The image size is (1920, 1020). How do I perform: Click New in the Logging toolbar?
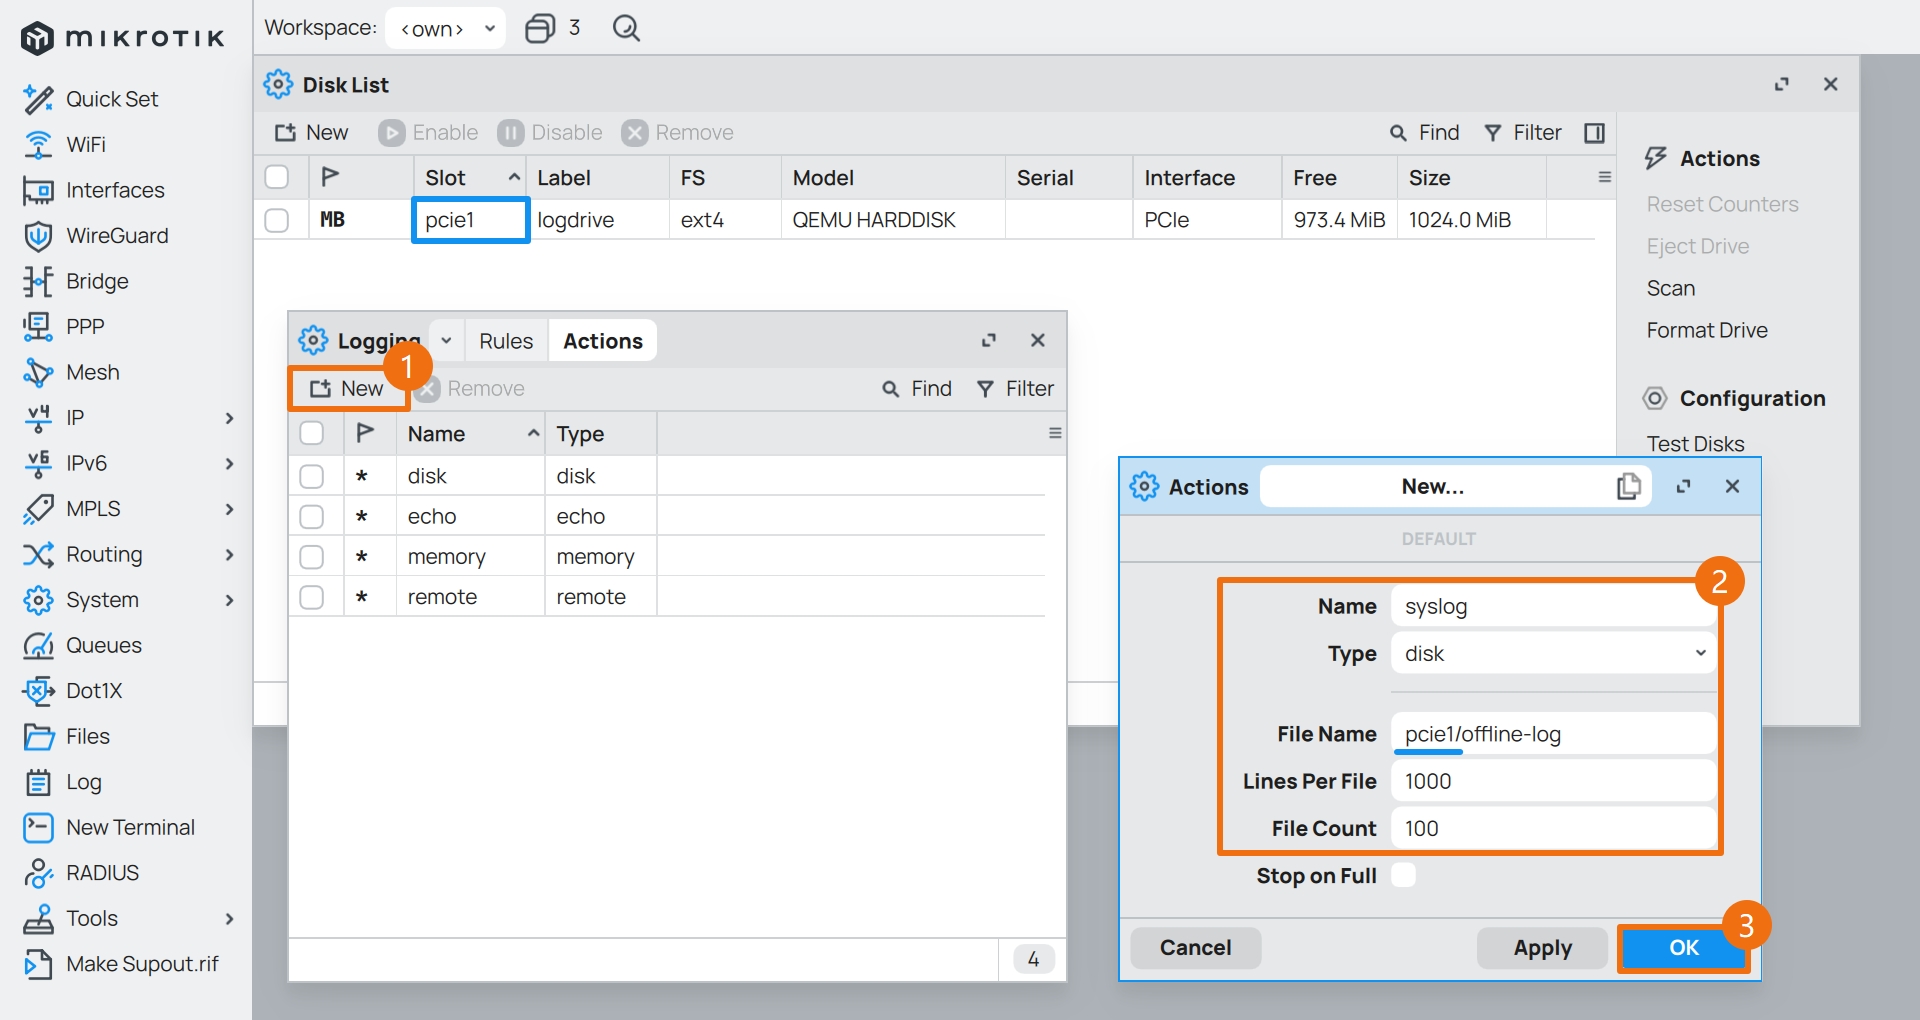pyautogui.click(x=347, y=389)
